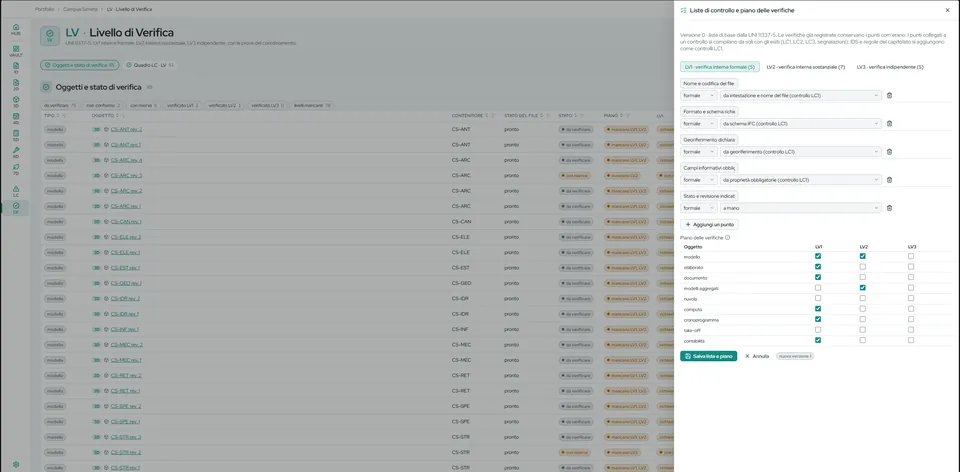The height and width of the screenshot is (472, 960).
Task: Open 'a mano' source dropdown
Action: [x=801, y=208]
